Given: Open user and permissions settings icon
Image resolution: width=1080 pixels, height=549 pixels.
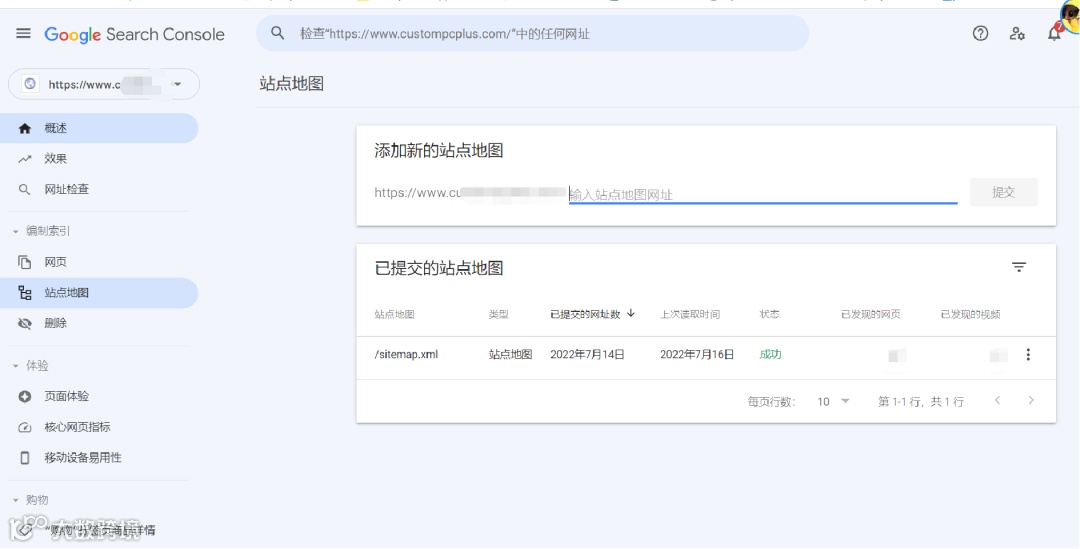Looking at the screenshot, I should (x=1017, y=33).
